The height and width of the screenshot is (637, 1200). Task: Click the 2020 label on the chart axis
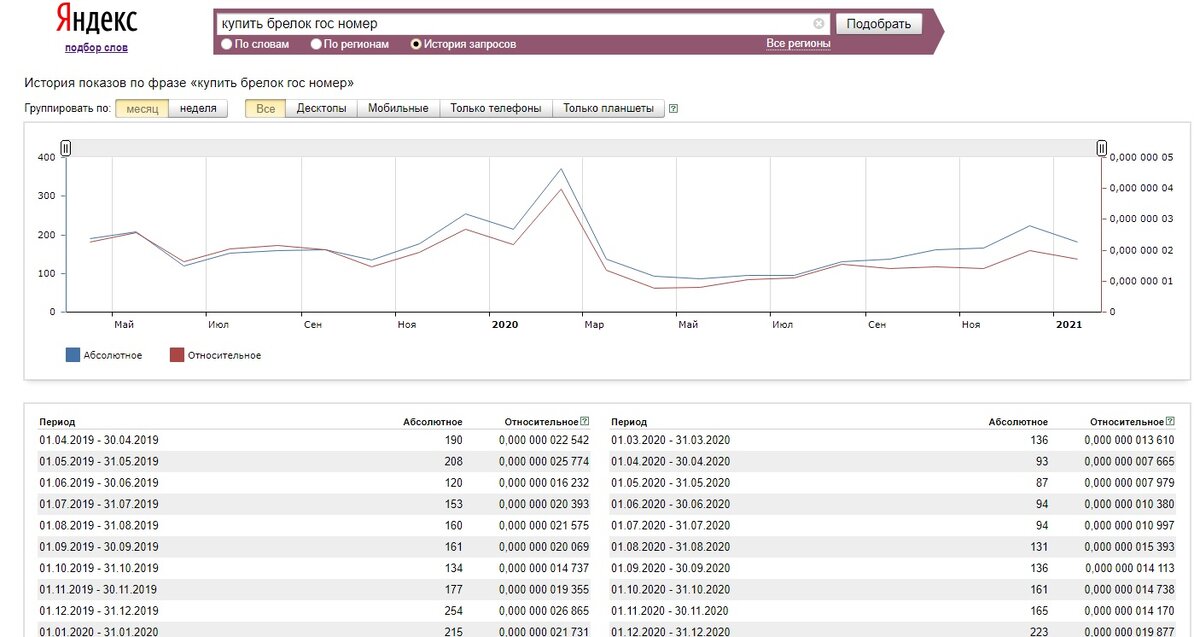[x=504, y=325]
